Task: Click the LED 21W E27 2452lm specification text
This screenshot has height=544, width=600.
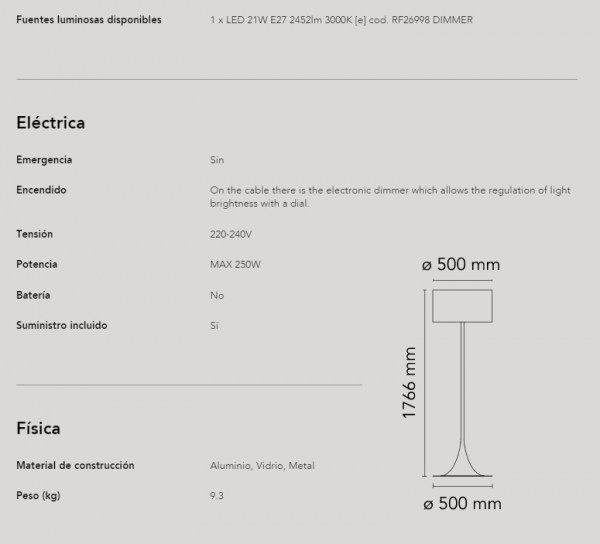Action: point(341,20)
